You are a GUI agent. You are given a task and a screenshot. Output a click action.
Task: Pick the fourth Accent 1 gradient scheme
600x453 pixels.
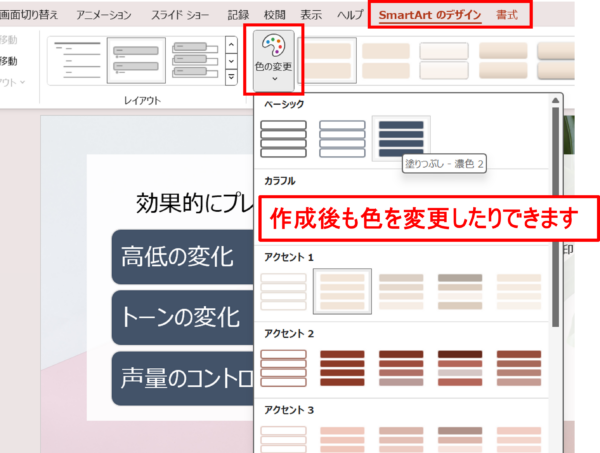(460, 291)
